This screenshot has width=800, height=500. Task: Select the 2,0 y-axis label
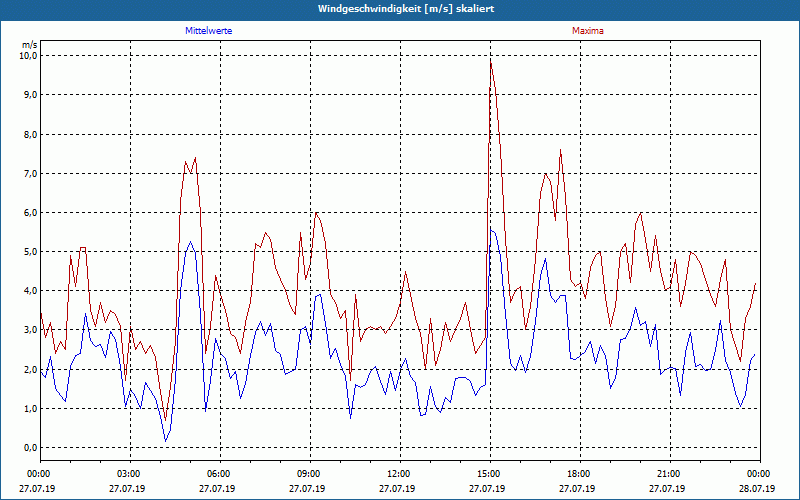[x=29, y=369]
